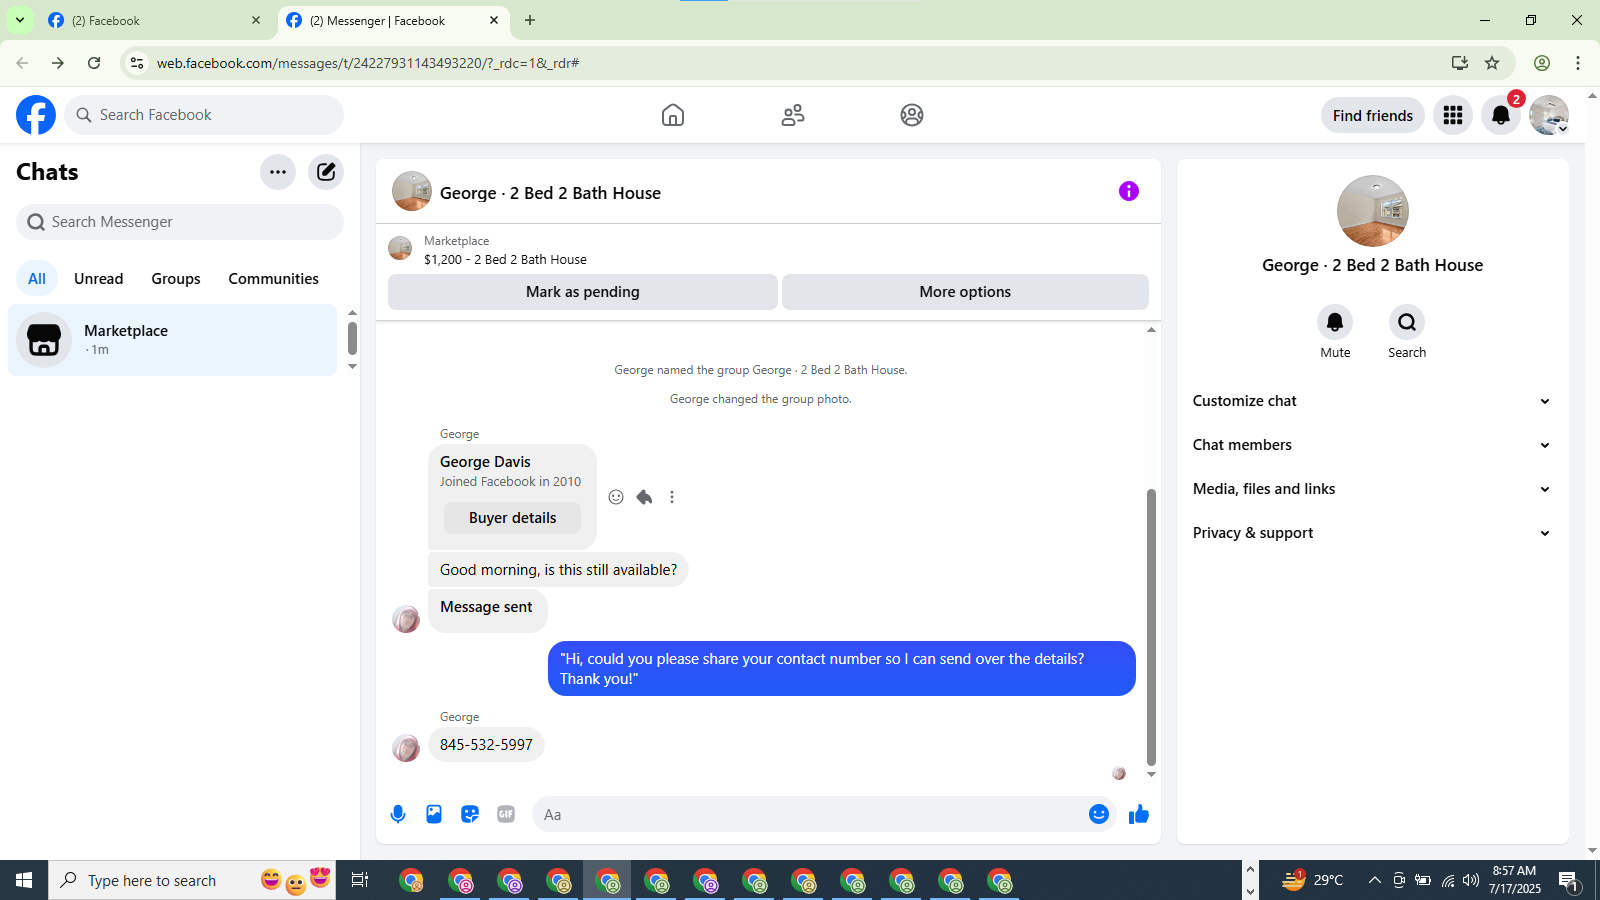Image resolution: width=1600 pixels, height=900 pixels.
Task: Click the large group photo in side panel
Action: point(1373,211)
